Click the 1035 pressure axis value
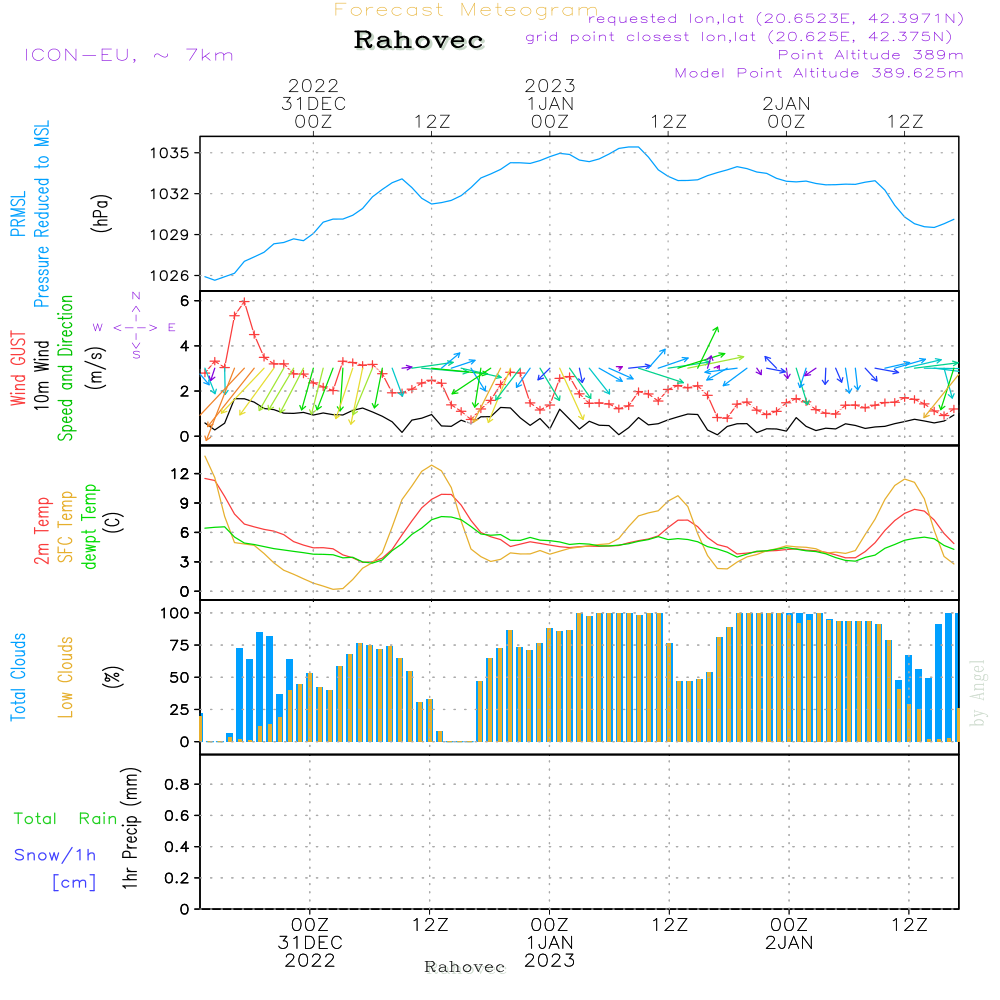Screen dimensions: 1000x1000 (169, 153)
